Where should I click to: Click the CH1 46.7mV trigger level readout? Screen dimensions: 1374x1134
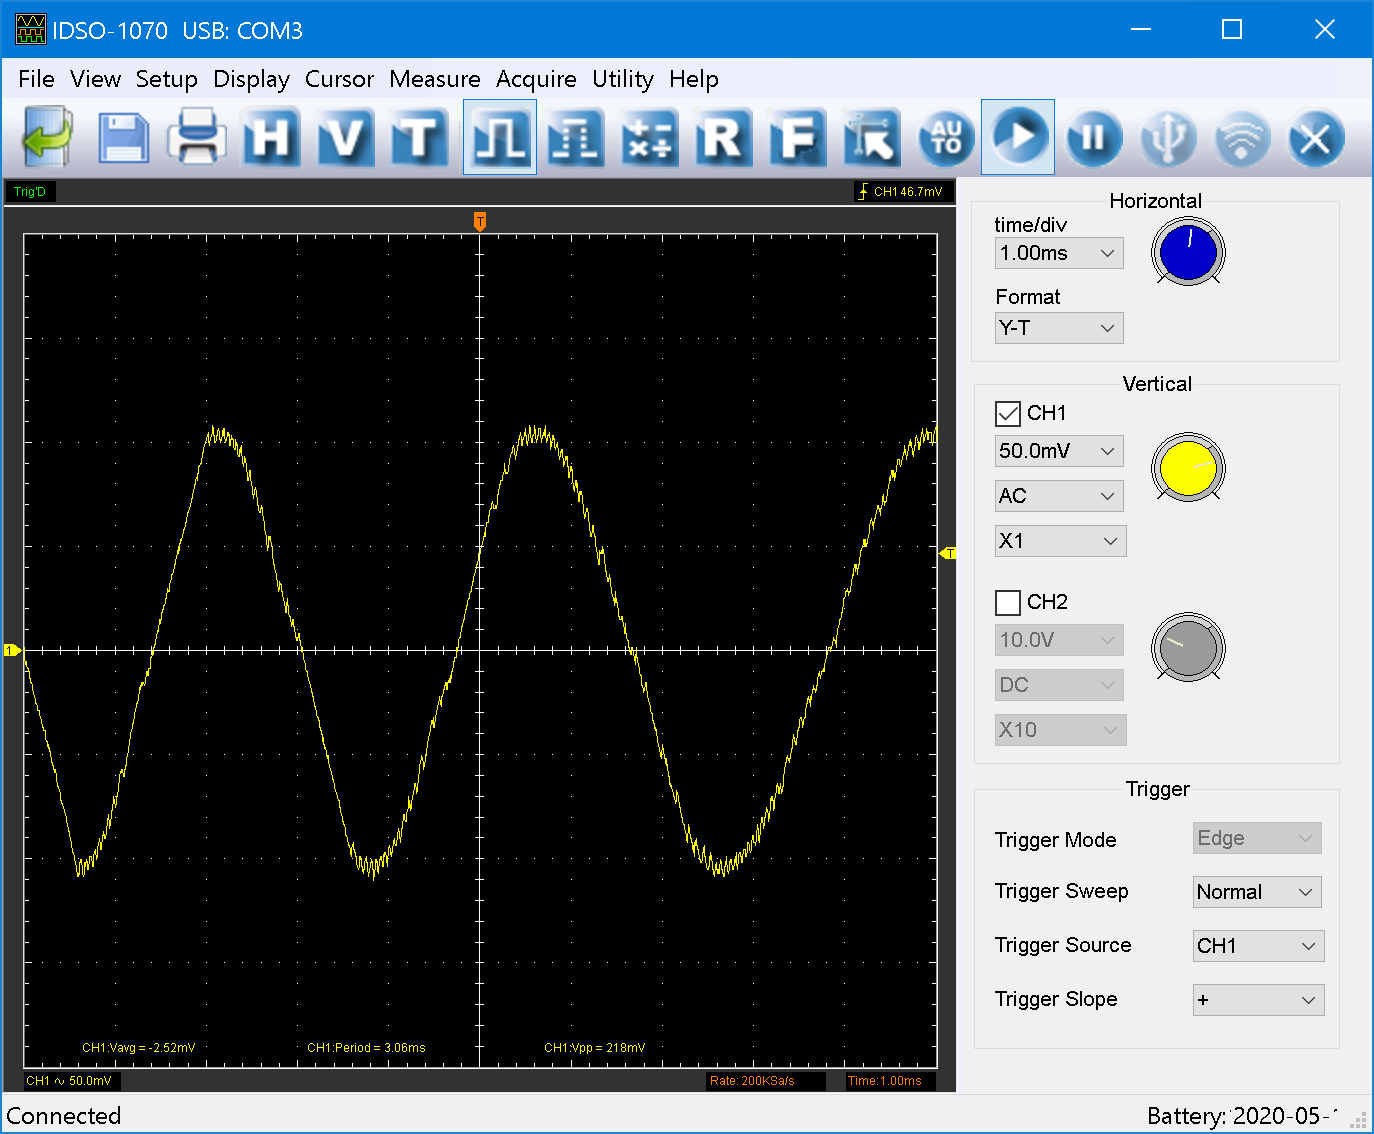902,192
